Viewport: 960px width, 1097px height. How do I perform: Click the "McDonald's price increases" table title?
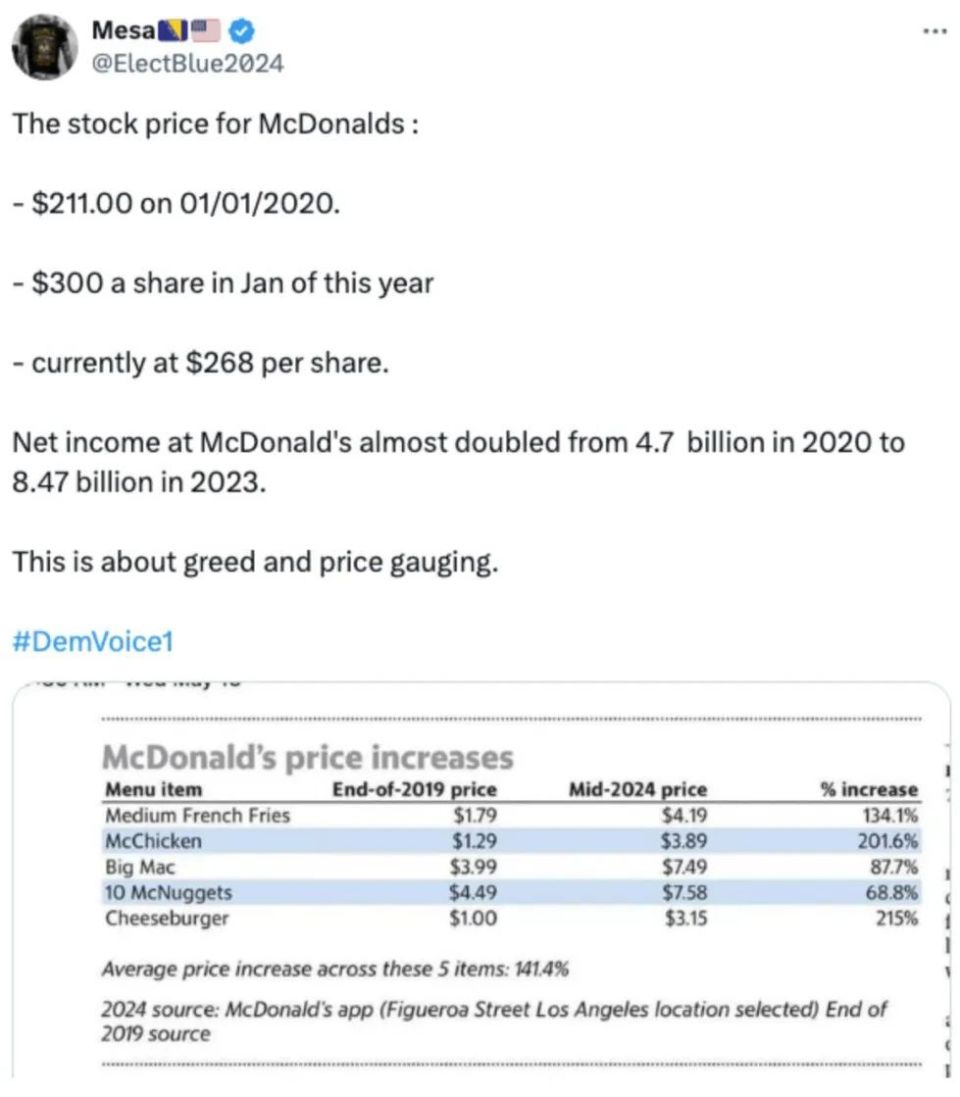[308, 757]
